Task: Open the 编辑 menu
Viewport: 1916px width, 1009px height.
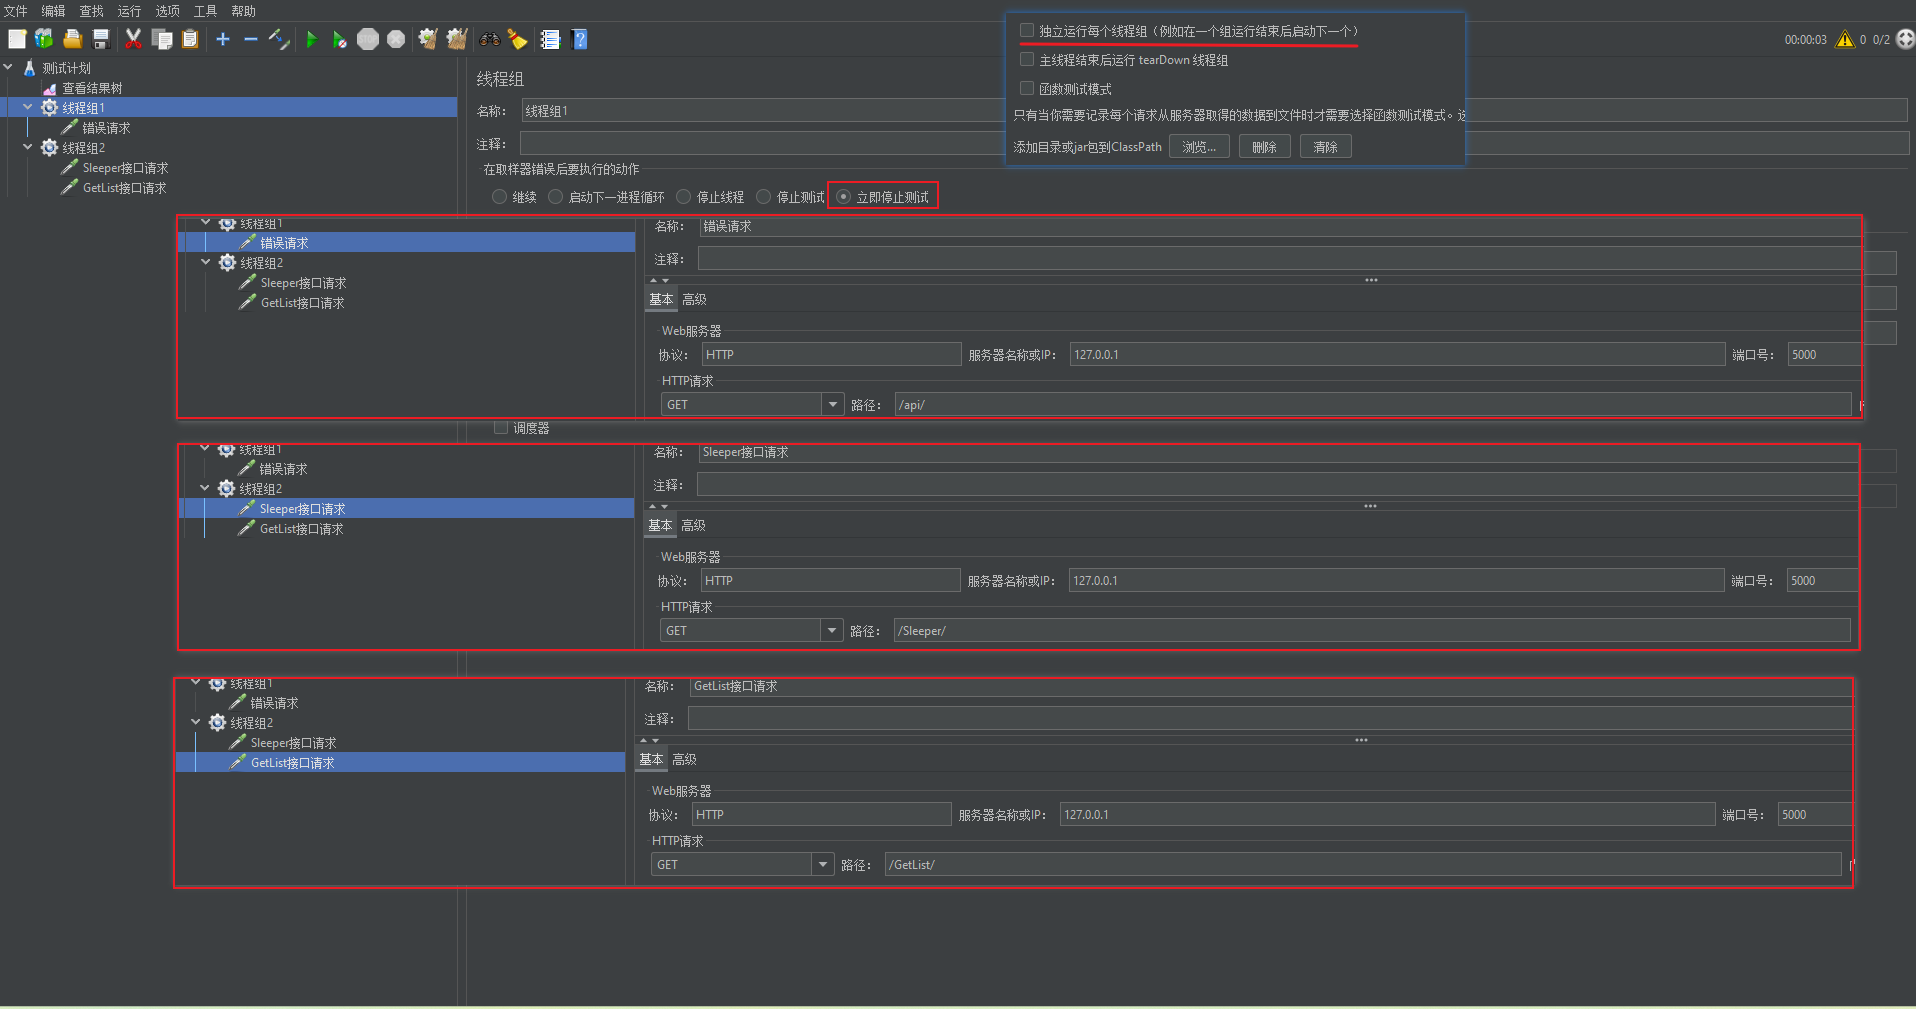Action: click(x=53, y=11)
